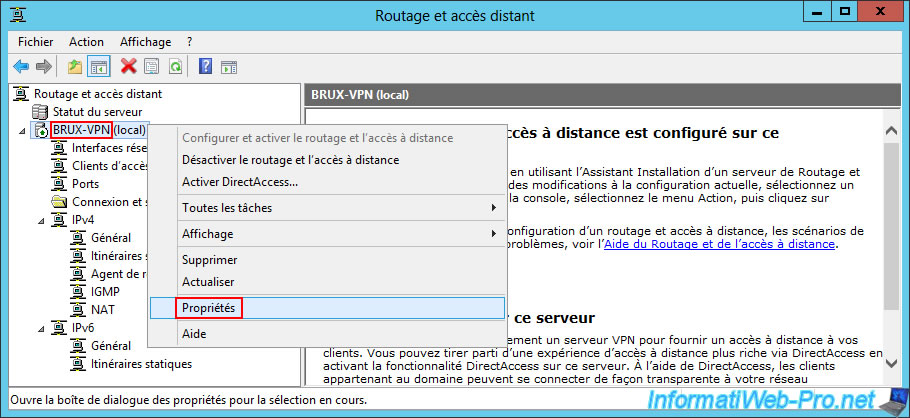Choose Propriétés in the context menu

(x=208, y=308)
